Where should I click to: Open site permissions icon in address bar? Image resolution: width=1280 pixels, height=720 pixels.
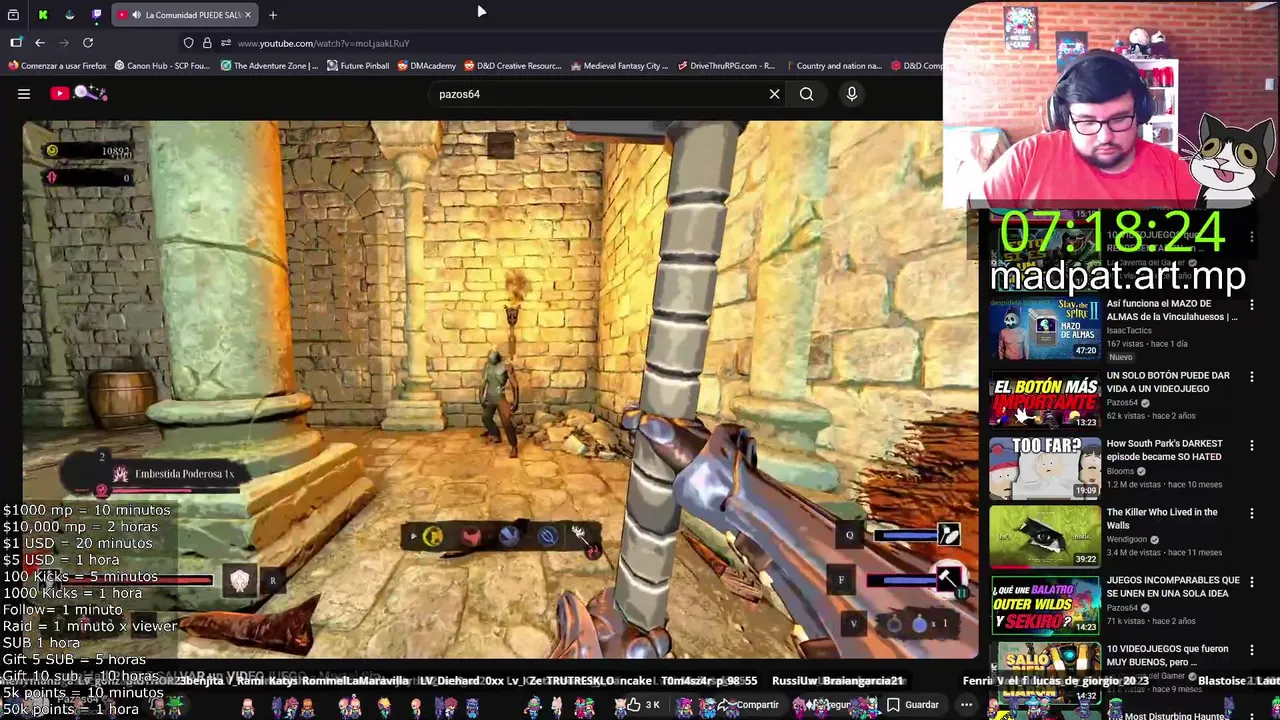click(x=226, y=43)
